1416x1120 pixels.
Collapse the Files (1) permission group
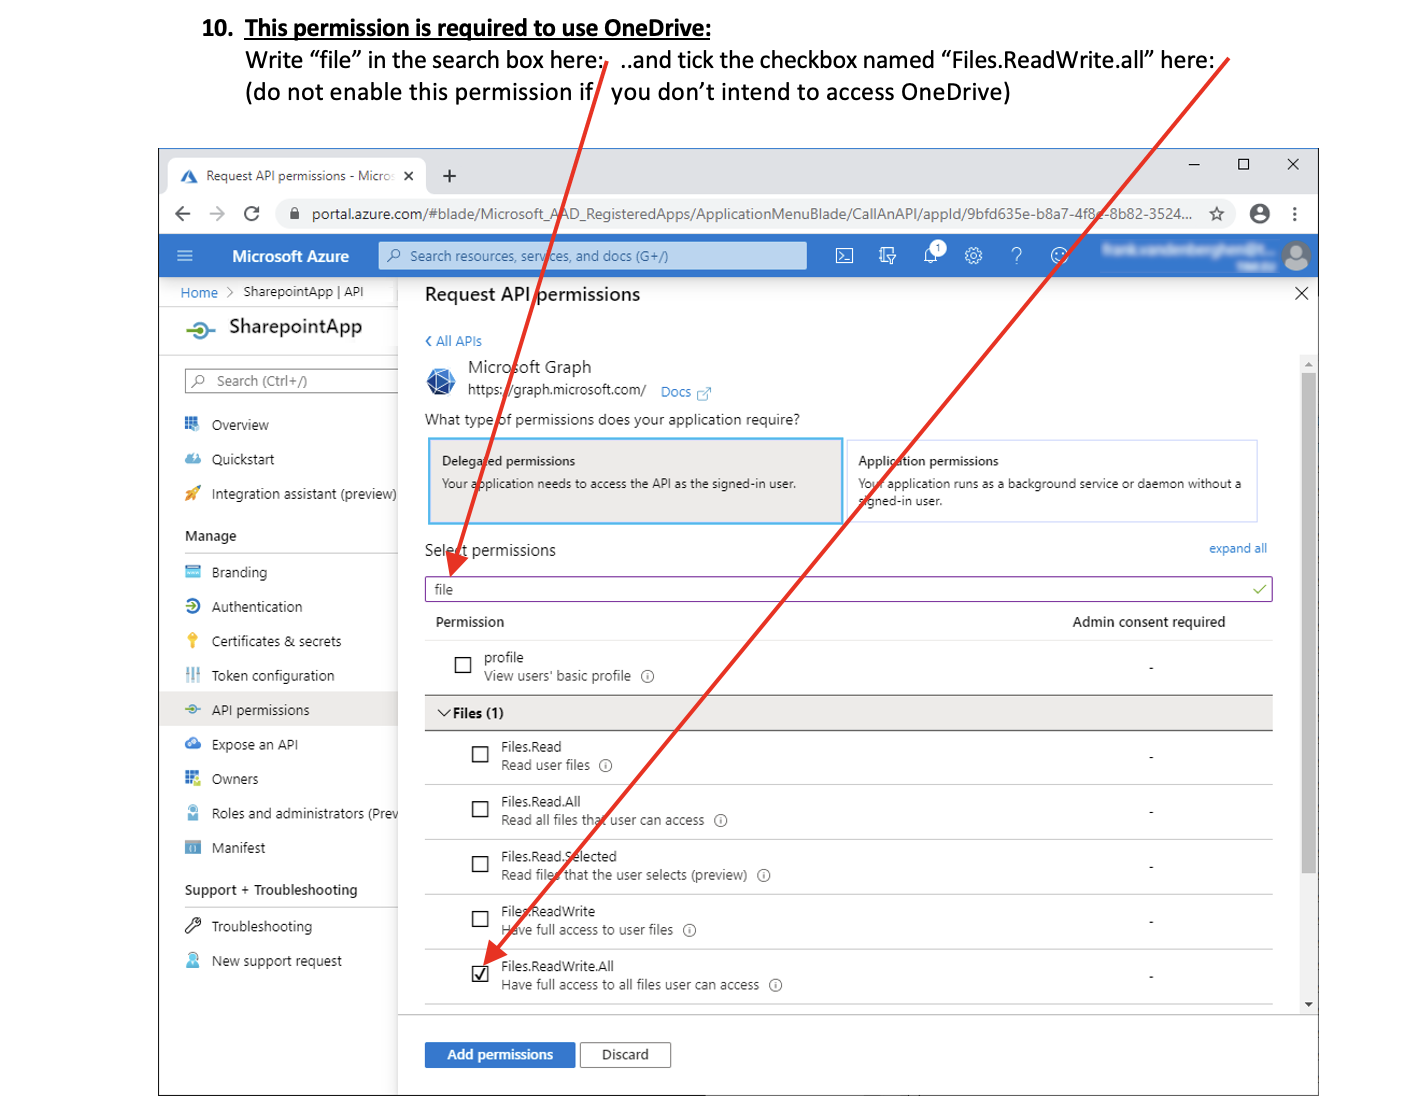click(444, 713)
